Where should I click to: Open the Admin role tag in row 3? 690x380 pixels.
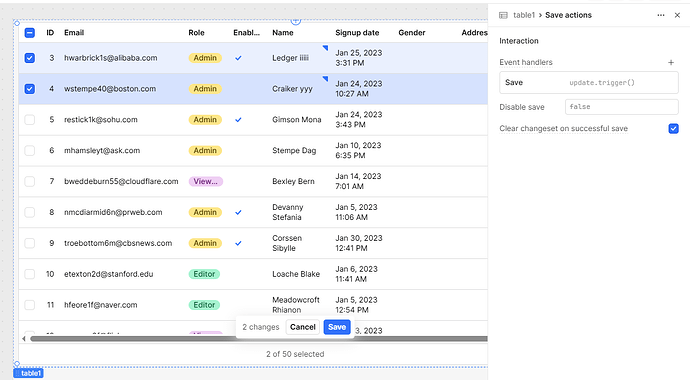pos(205,58)
